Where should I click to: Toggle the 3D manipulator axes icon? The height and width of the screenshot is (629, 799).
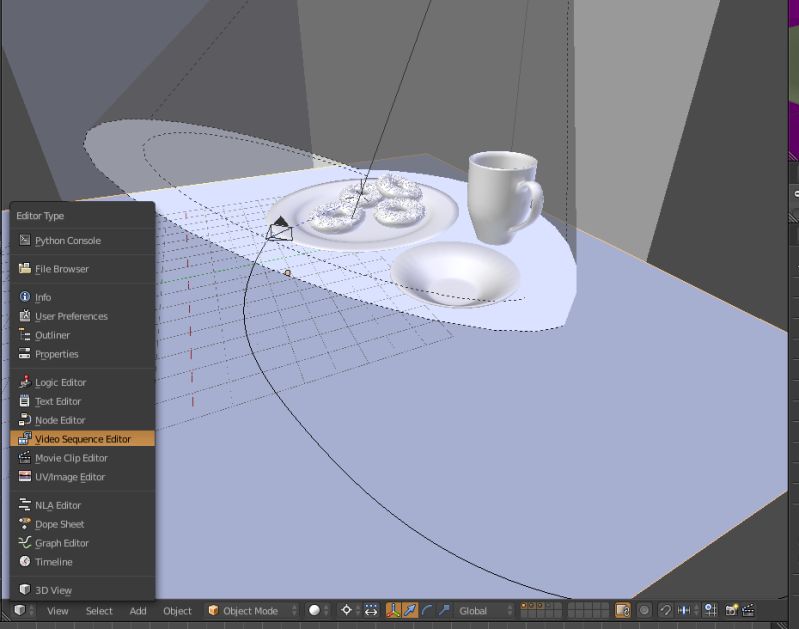pyautogui.click(x=393, y=610)
